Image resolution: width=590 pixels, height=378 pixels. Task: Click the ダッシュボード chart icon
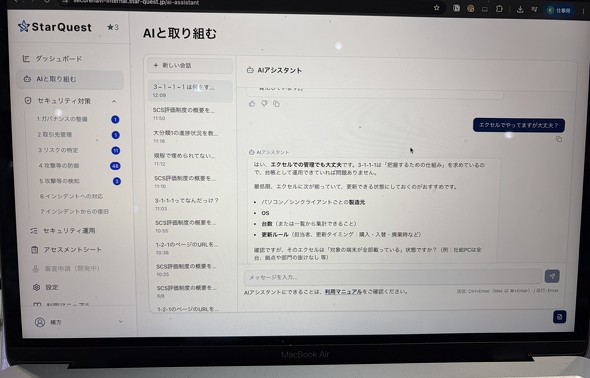26,59
